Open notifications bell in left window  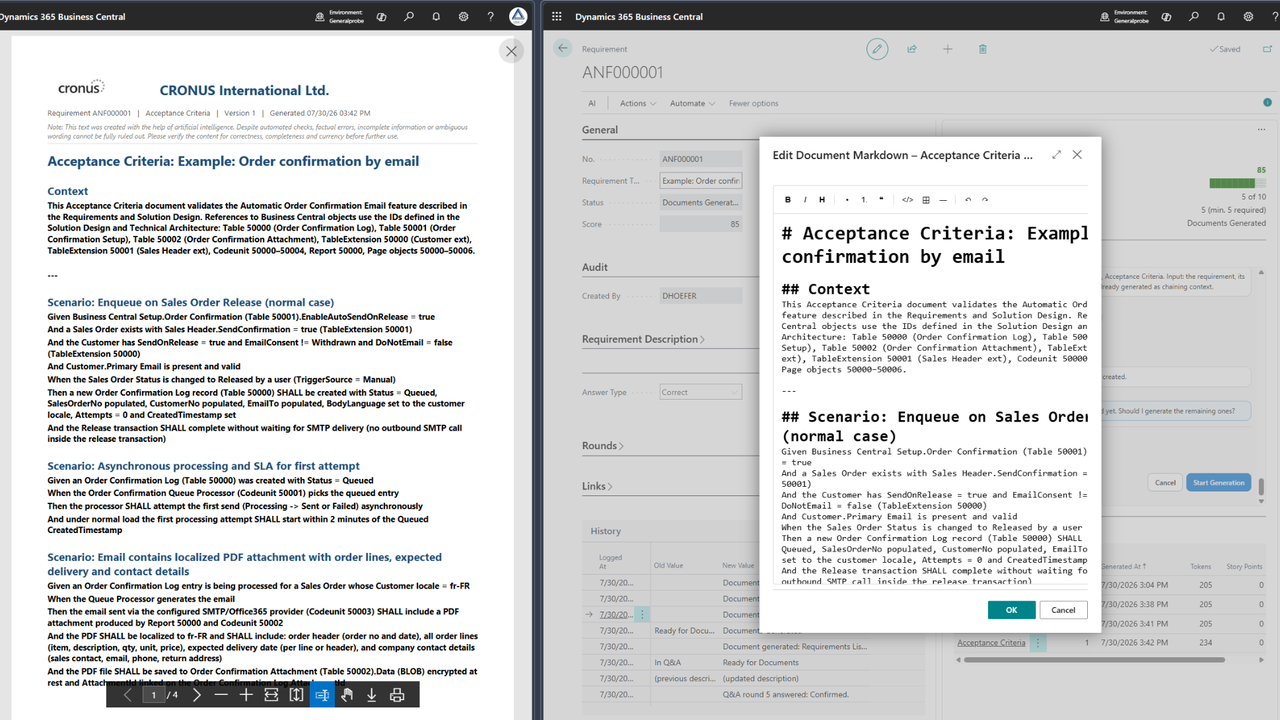tap(436, 16)
